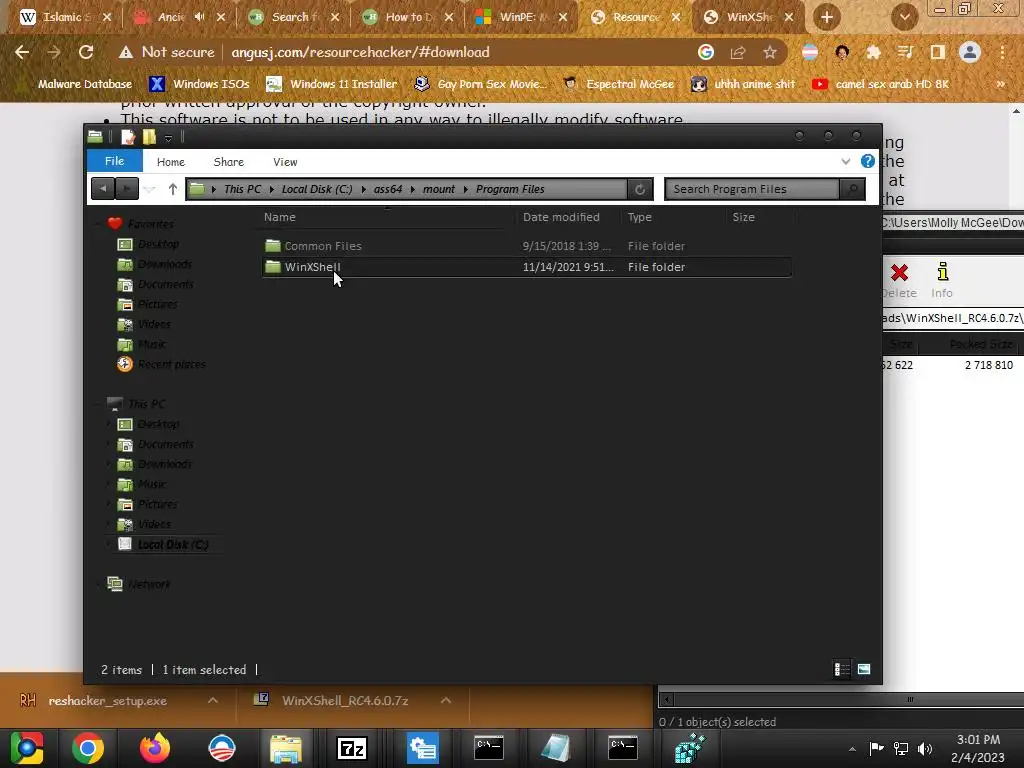Go back in Explorer navigation
This screenshot has width=1024, height=768.
(x=103, y=189)
